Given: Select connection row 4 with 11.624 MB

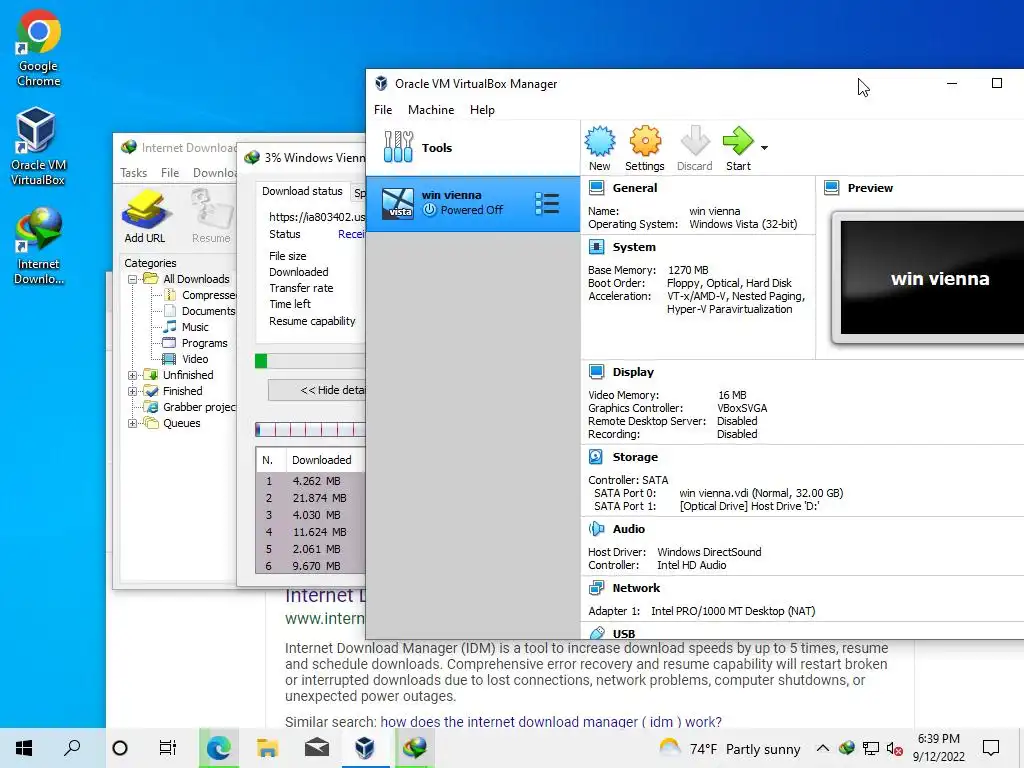Looking at the screenshot, I should tap(311, 532).
